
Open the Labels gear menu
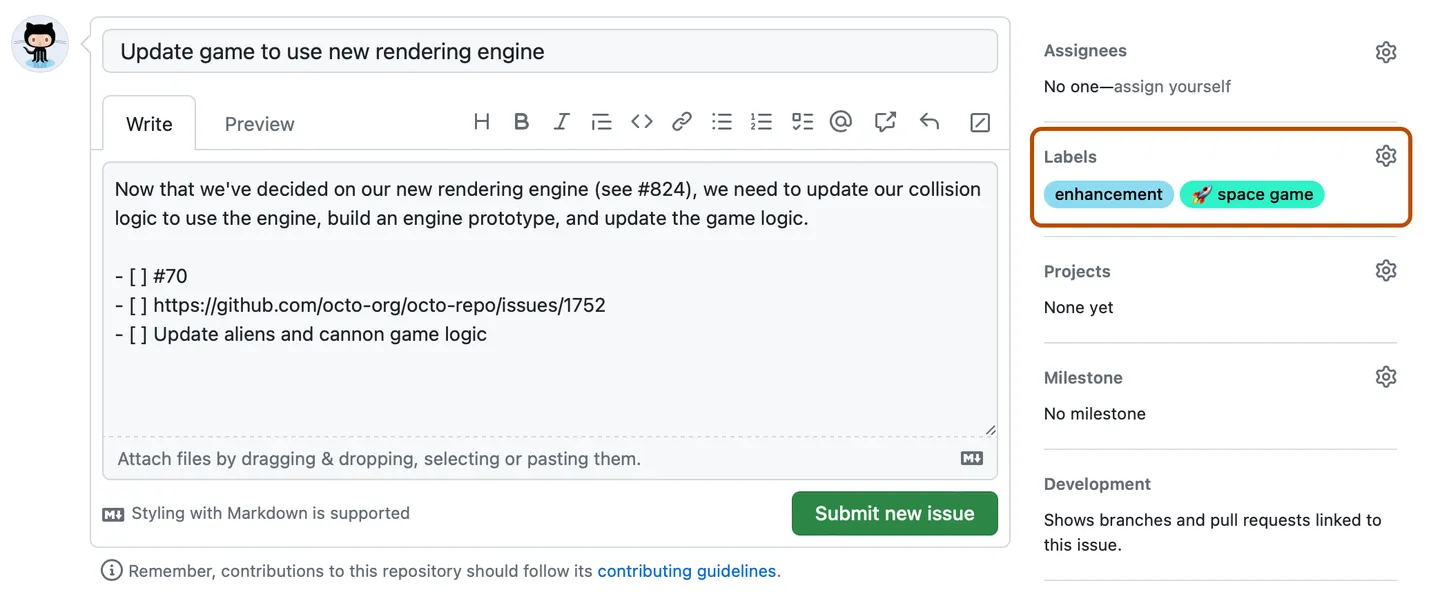[1385, 156]
